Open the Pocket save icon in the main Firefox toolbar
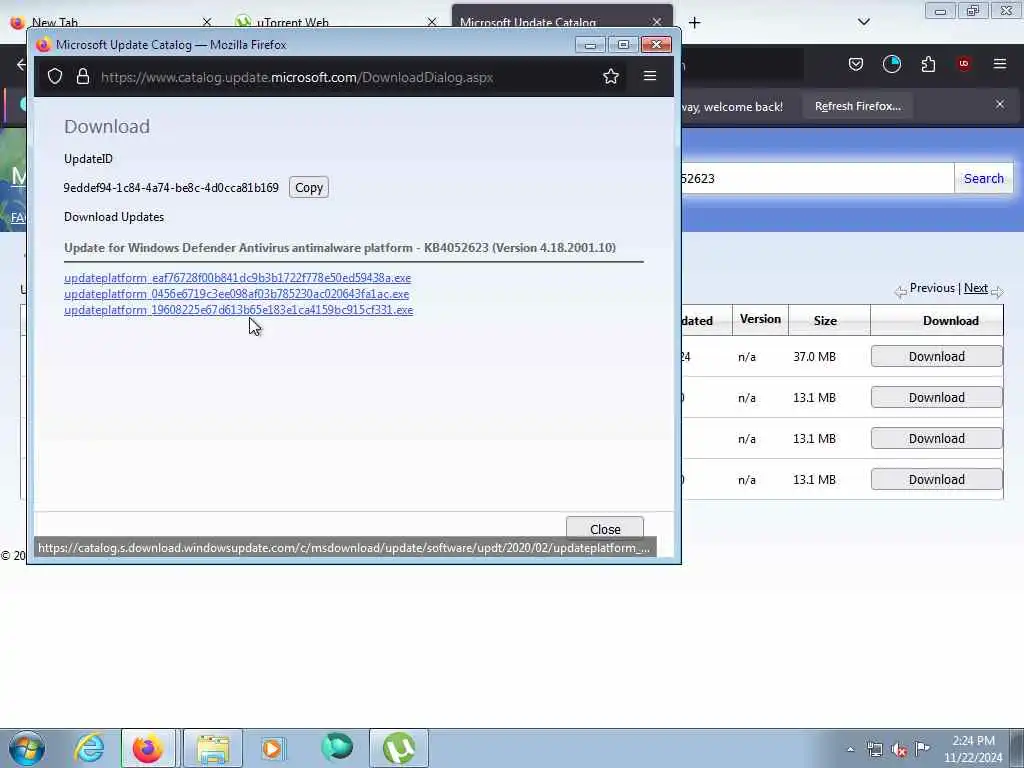Screen dimensions: 1024x768 point(856,64)
